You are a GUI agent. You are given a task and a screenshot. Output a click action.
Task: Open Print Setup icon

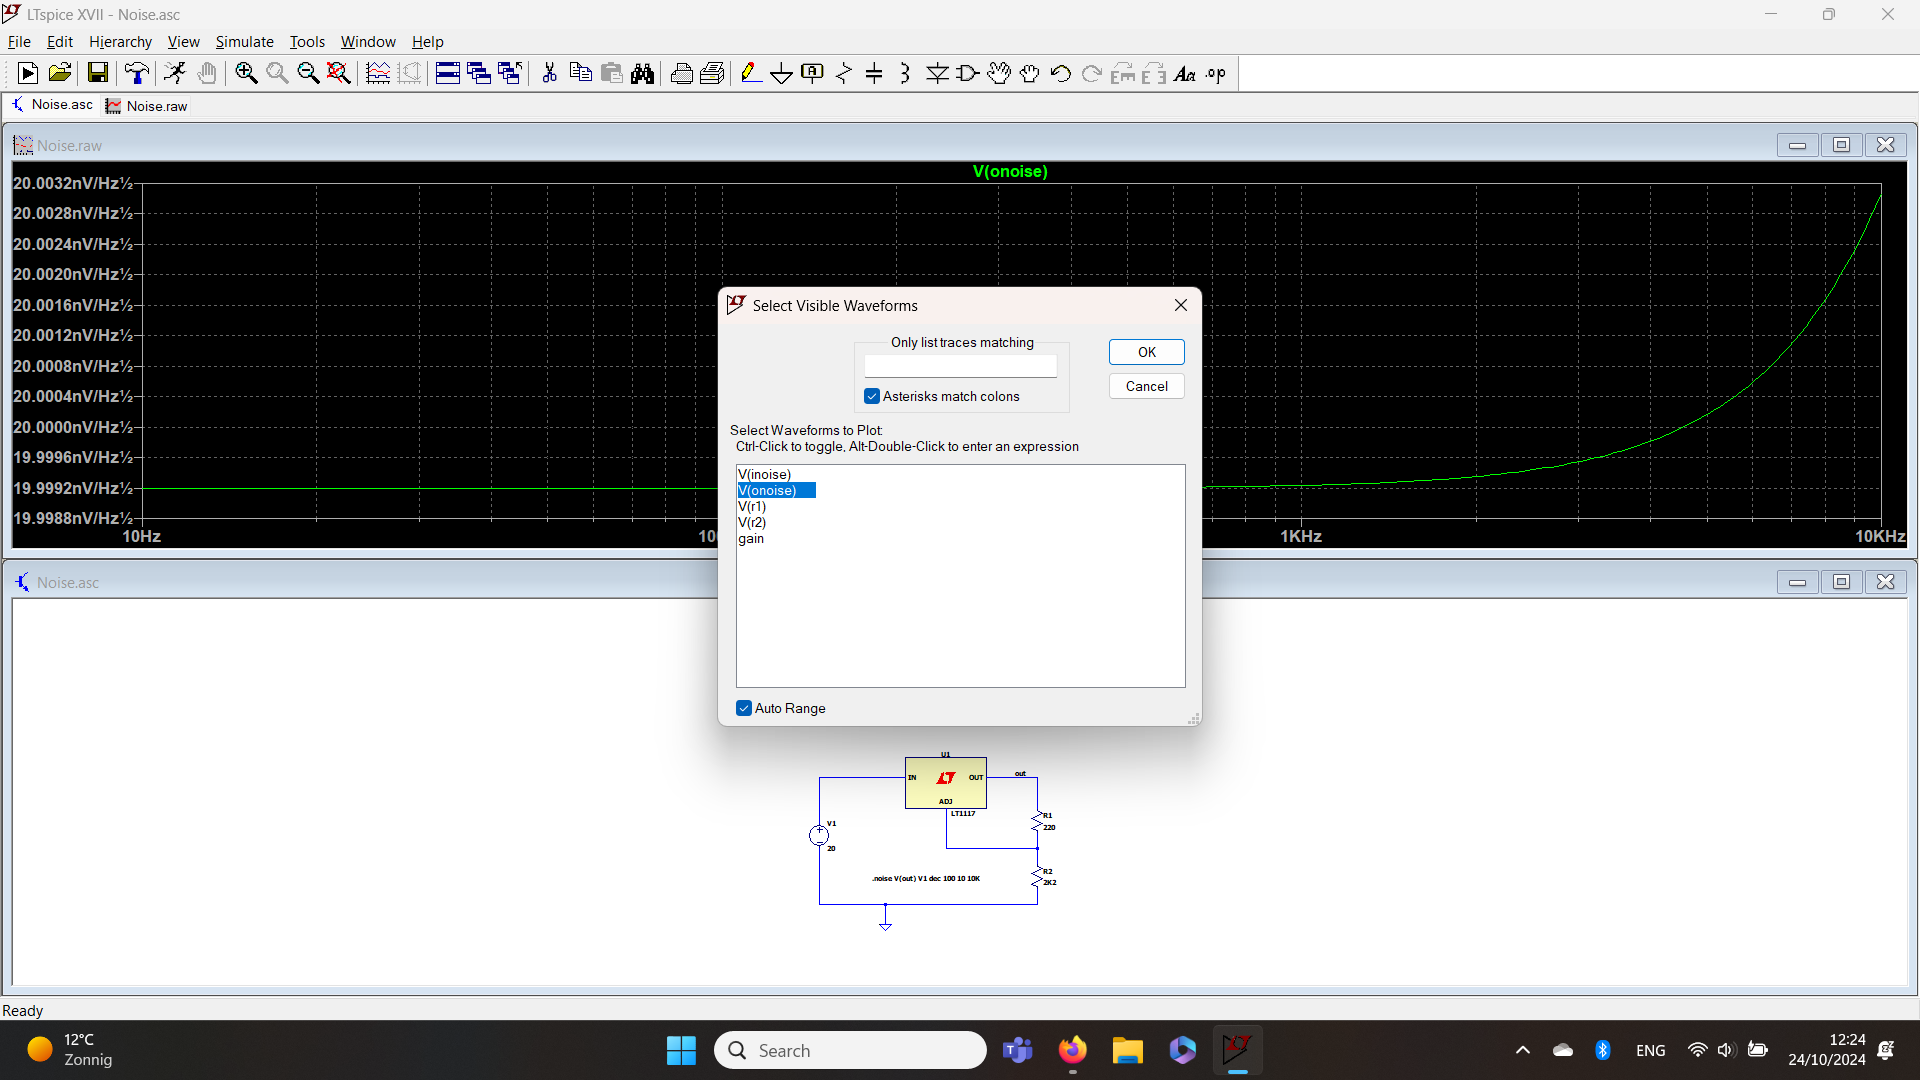(713, 73)
